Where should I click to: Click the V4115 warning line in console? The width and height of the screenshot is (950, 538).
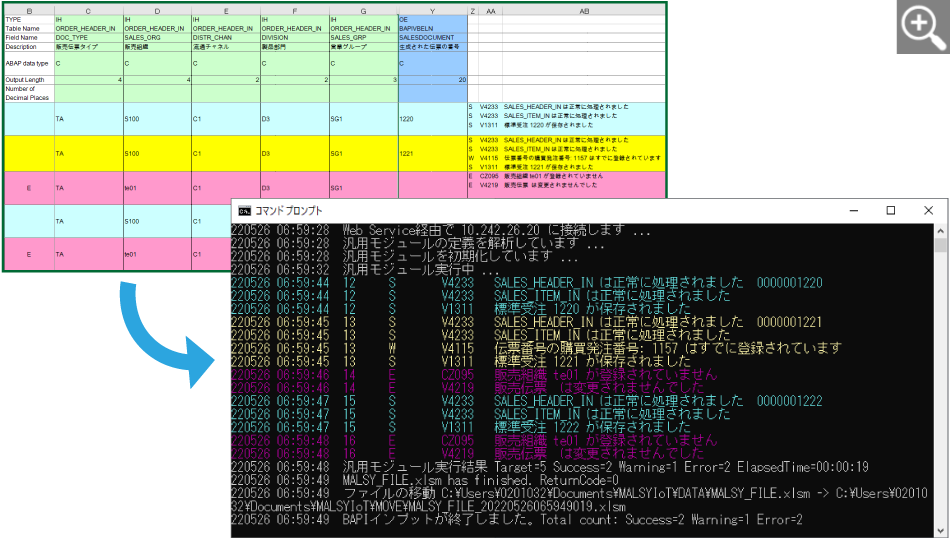[536, 348]
